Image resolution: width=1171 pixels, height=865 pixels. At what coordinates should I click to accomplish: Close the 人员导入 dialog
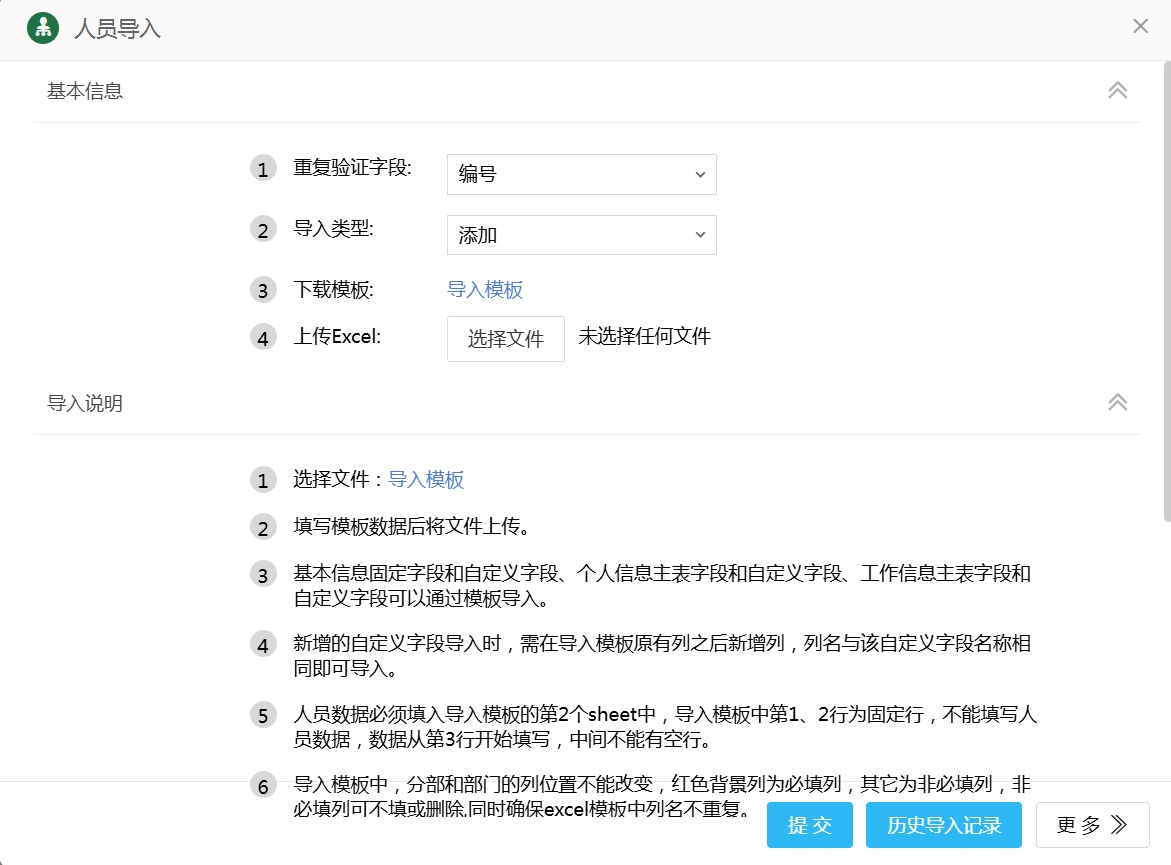(1140, 27)
